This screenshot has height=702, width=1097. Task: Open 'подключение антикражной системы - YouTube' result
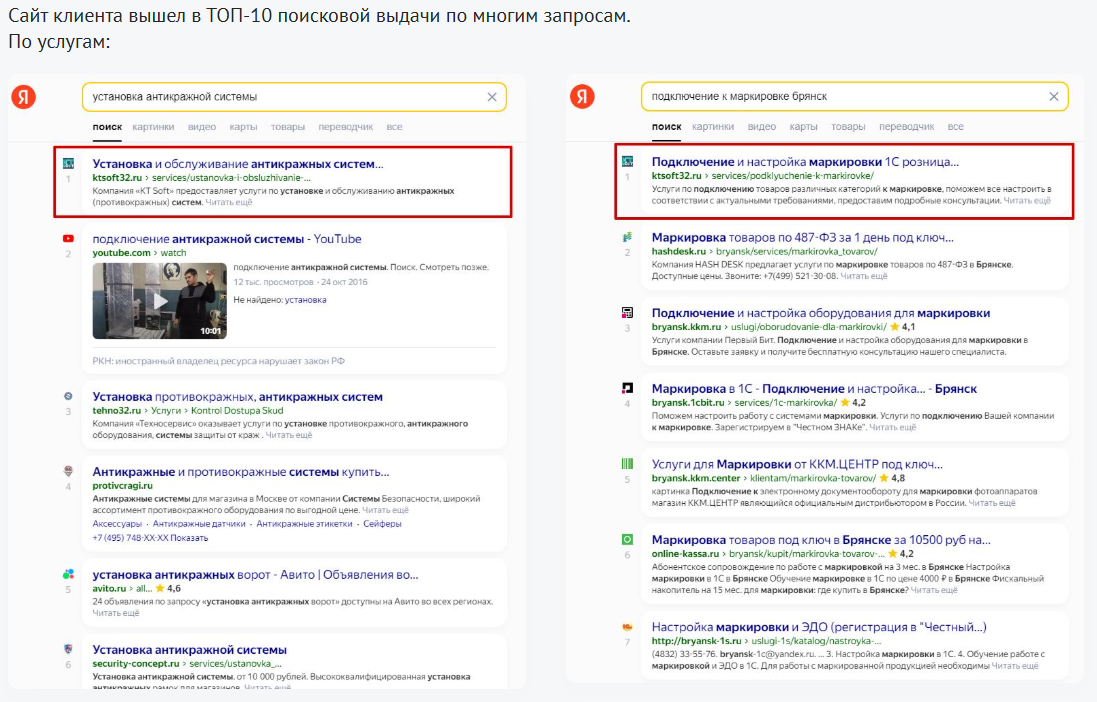click(x=227, y=239)
